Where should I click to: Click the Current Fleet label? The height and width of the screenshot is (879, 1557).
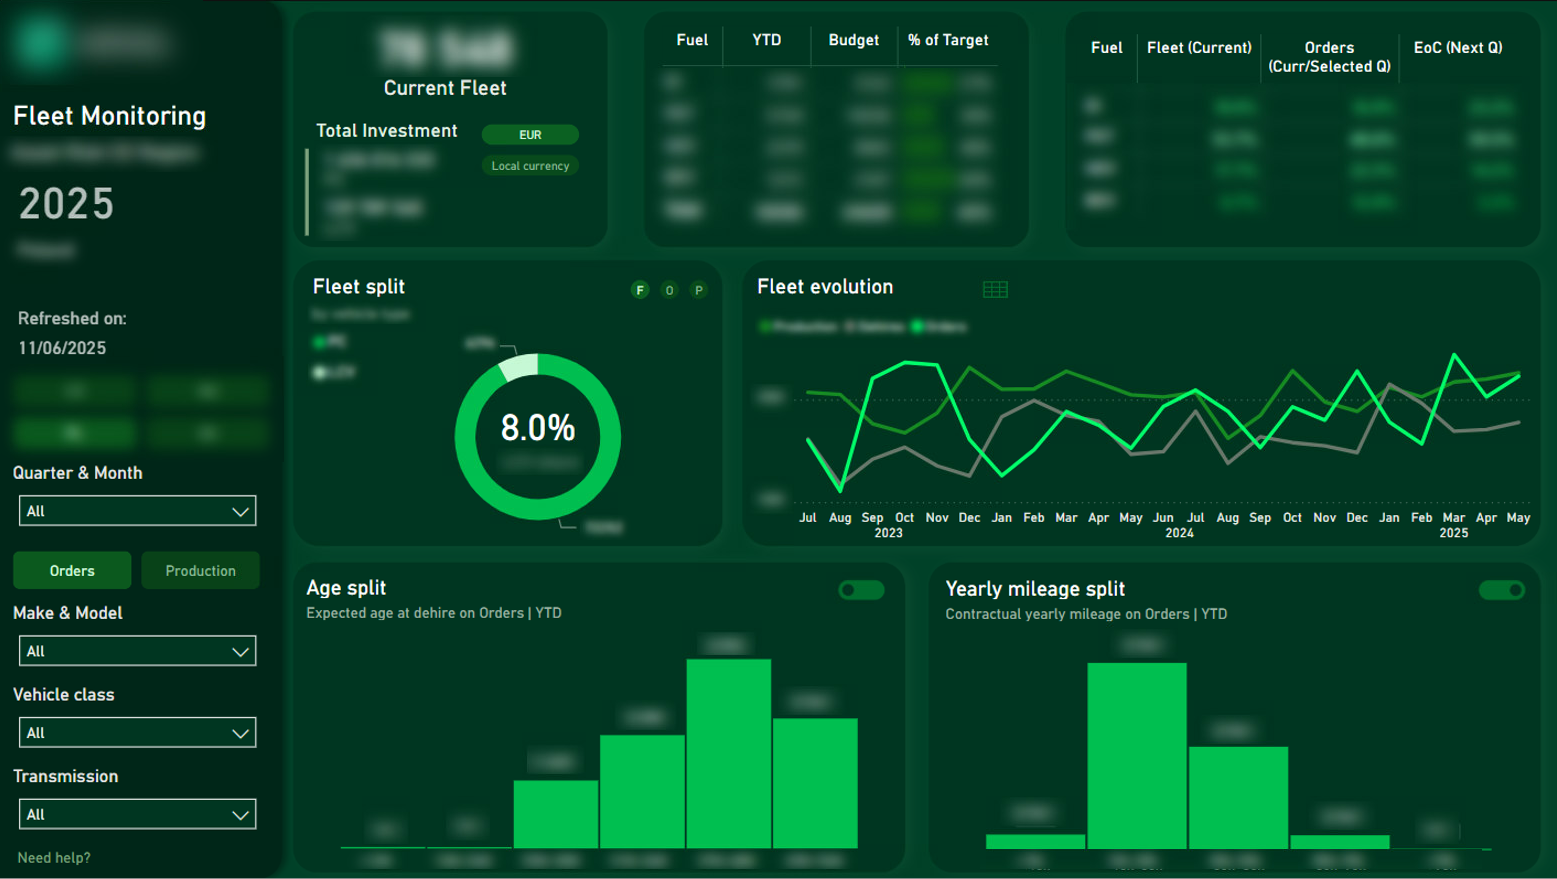tap(445, 88)
